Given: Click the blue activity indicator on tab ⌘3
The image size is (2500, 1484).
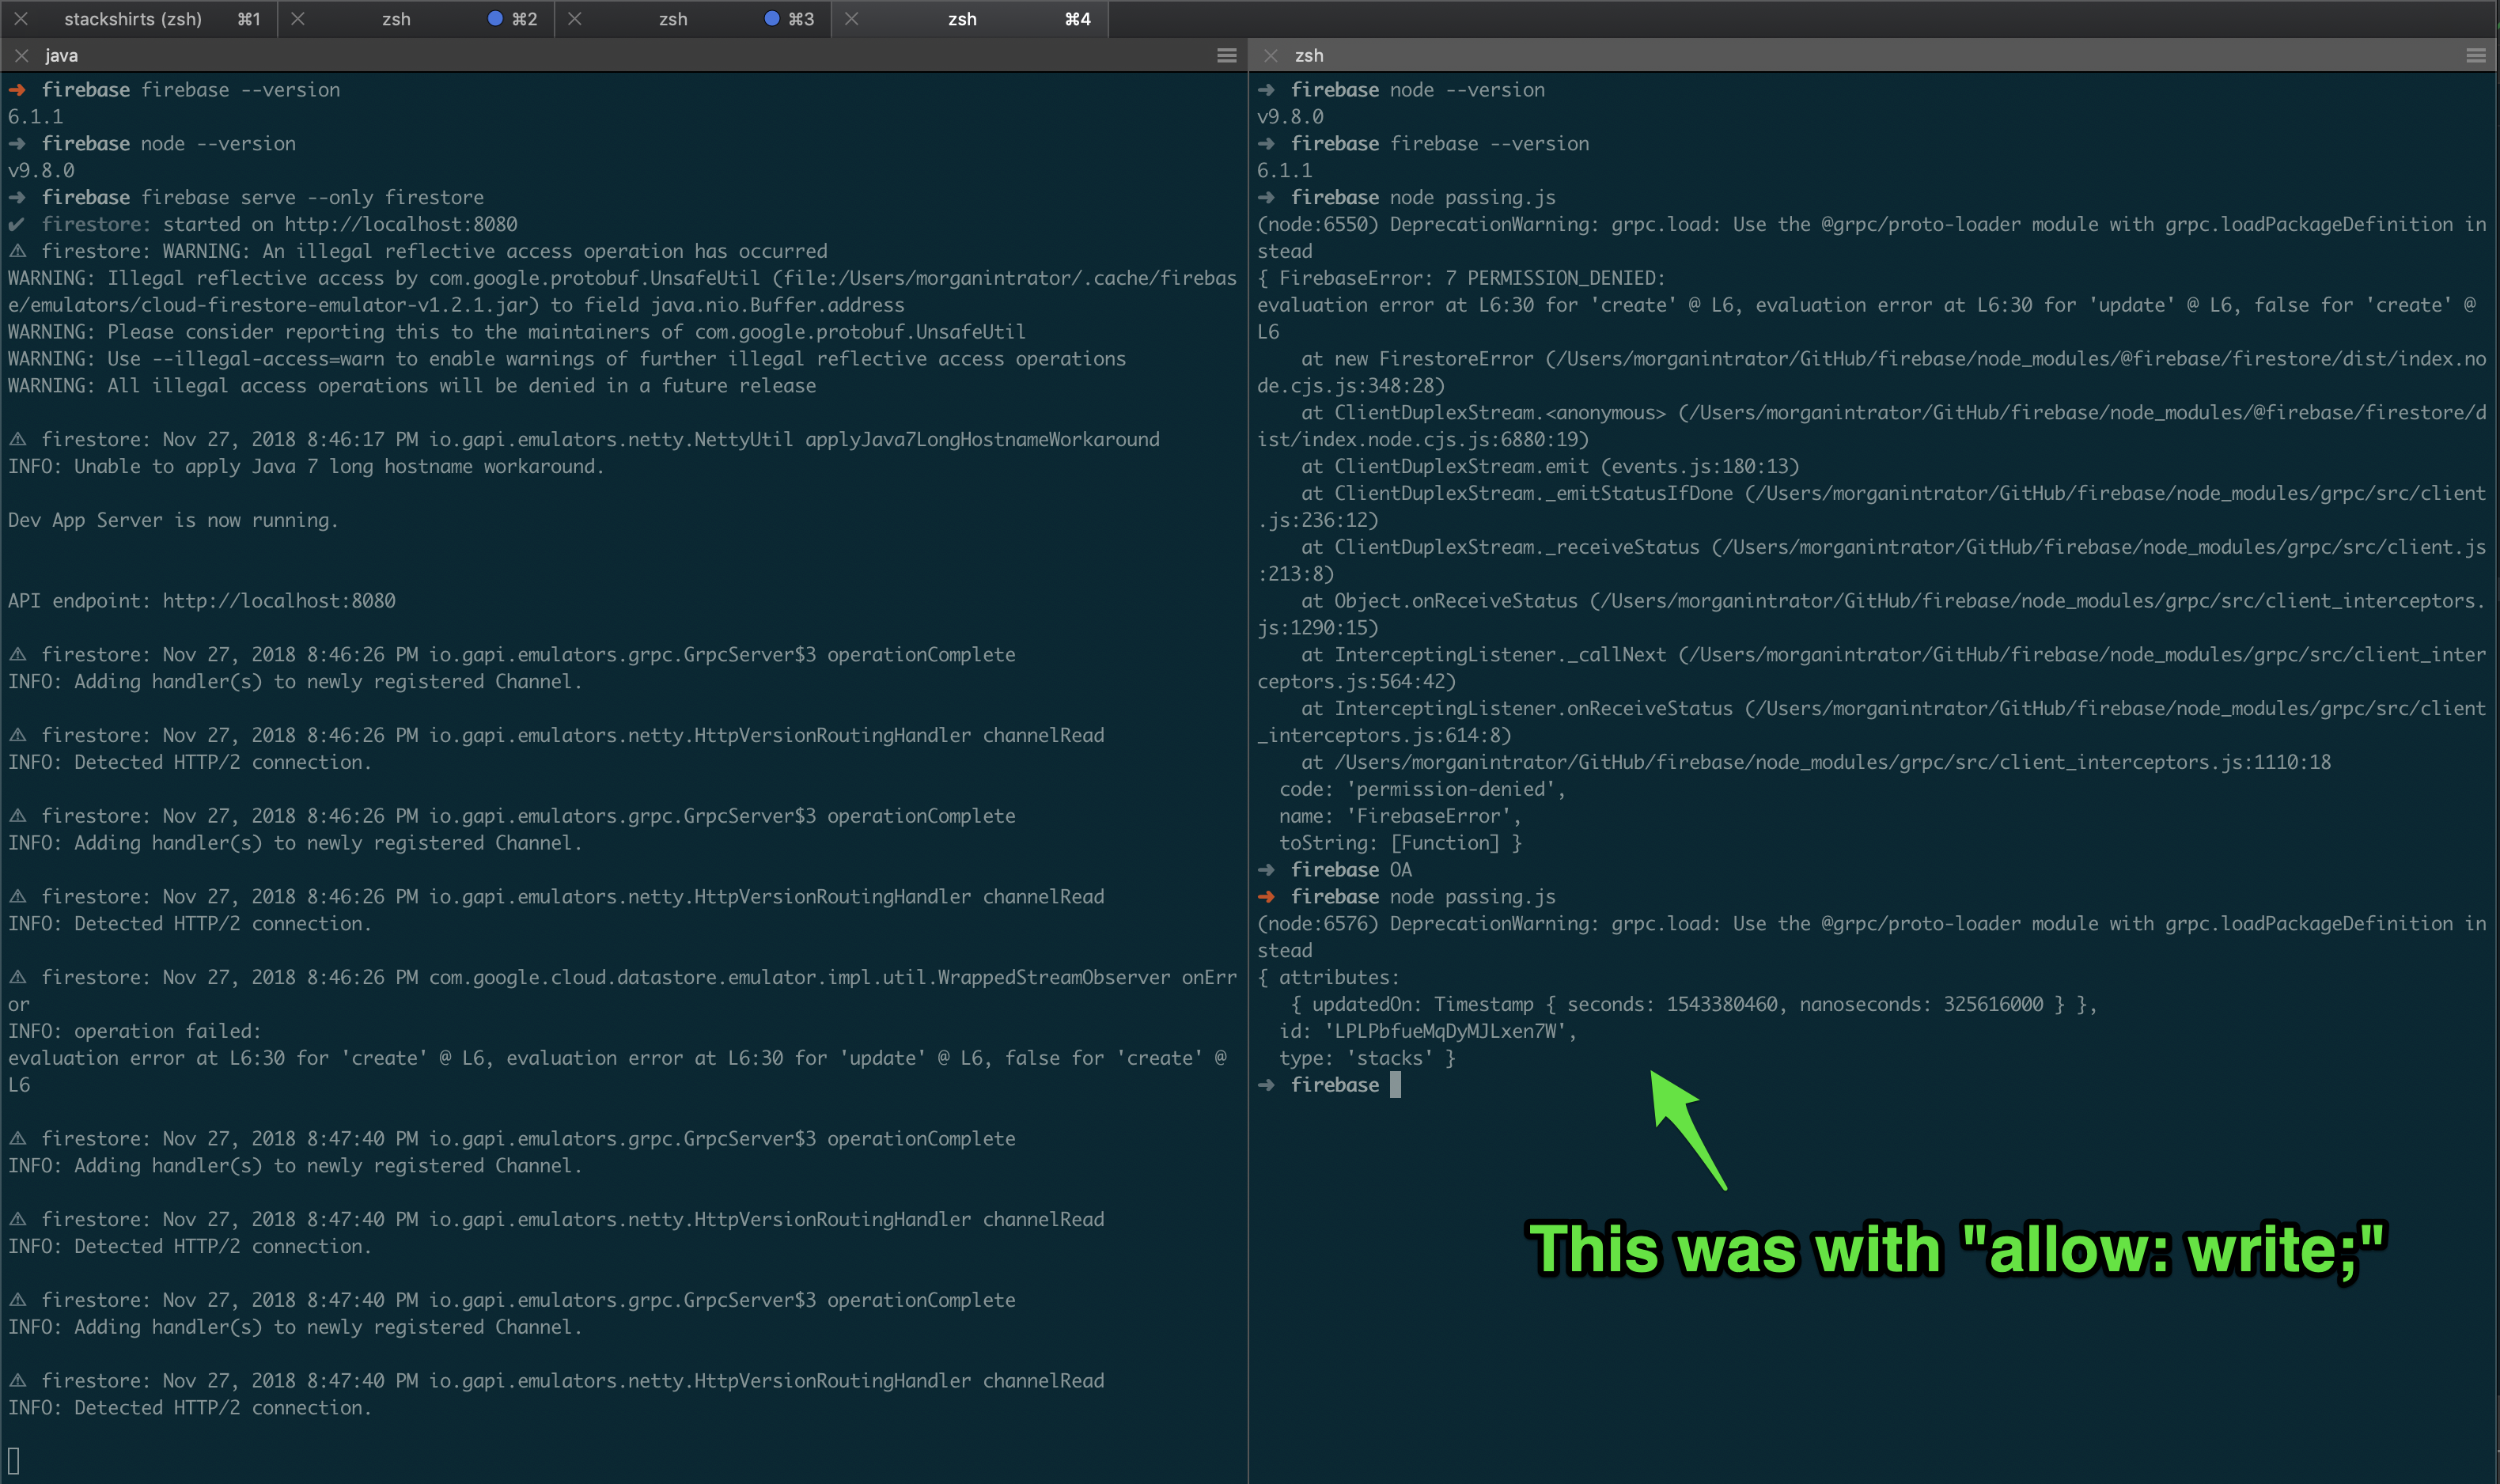Looking at the screenshot, I should (771, 18).
